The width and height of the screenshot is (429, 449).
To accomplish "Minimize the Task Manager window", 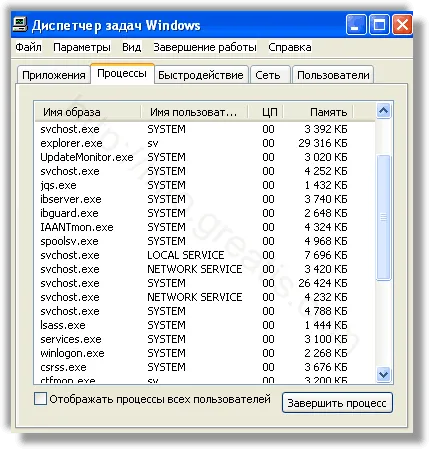I will (x=356, y=25).
